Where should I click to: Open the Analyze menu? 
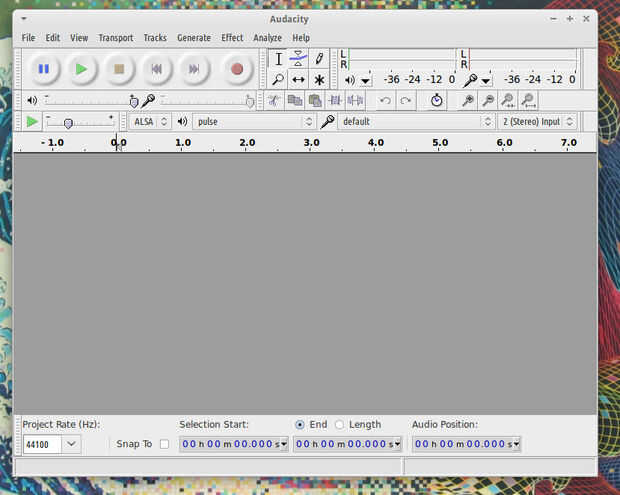pos(268,38)
